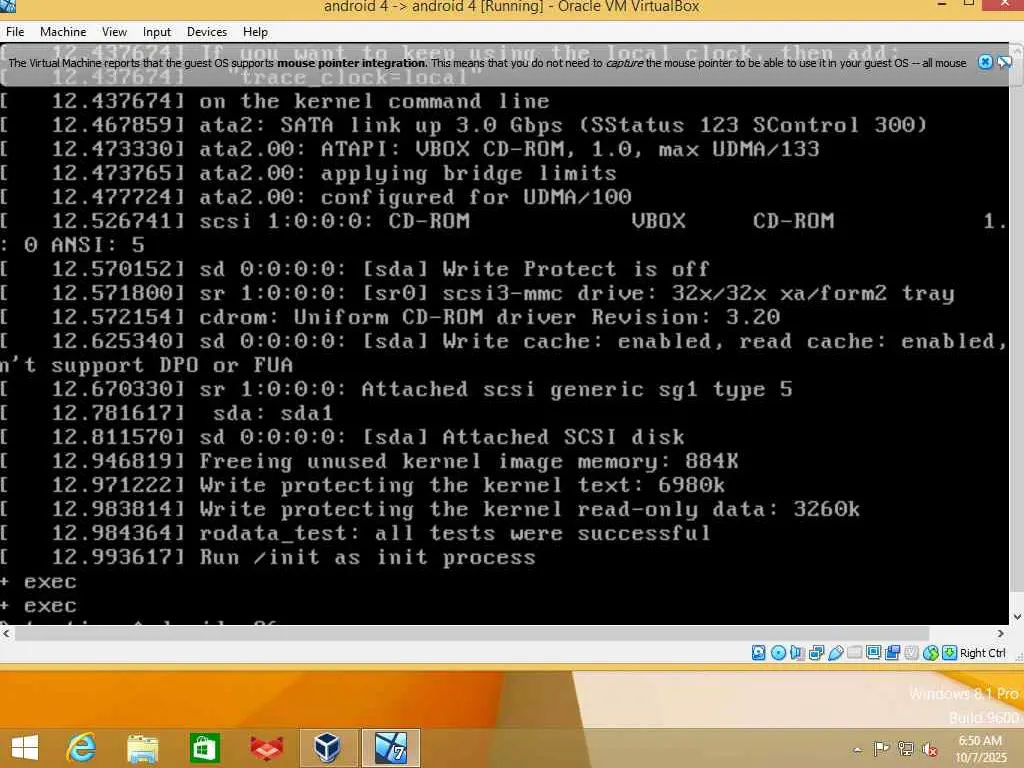Click the network adapters status icon
The width and height of the screenshot is (1024, 768).
click(816, 652)
